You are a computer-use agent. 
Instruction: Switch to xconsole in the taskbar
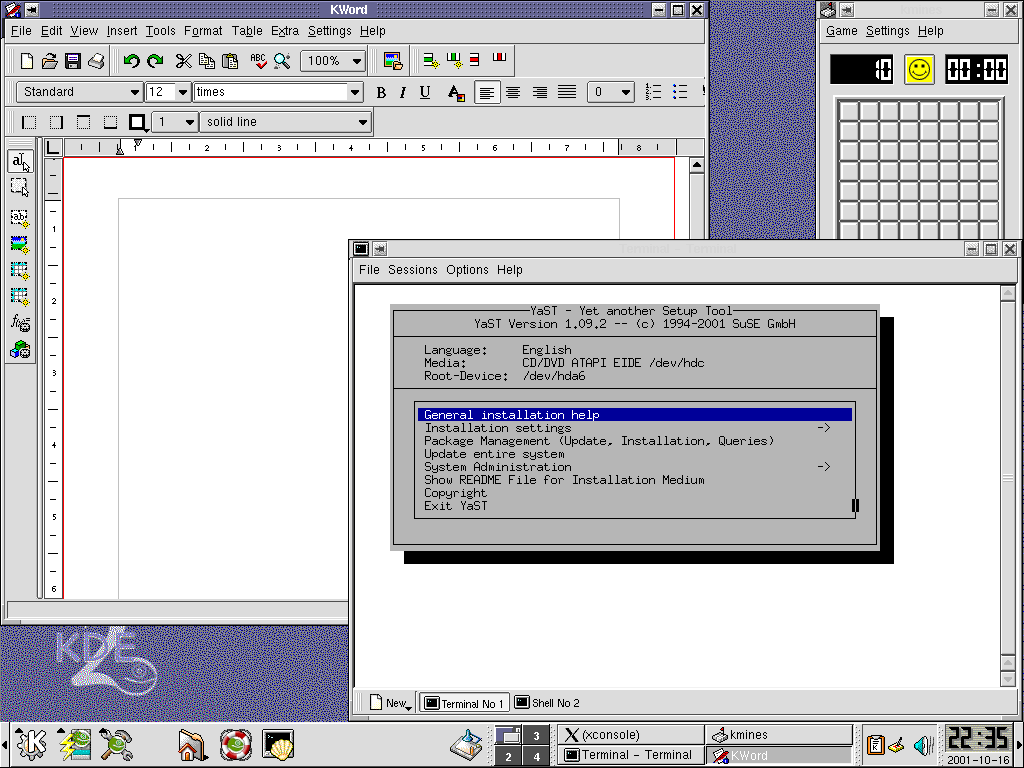(x=629, y=735)
